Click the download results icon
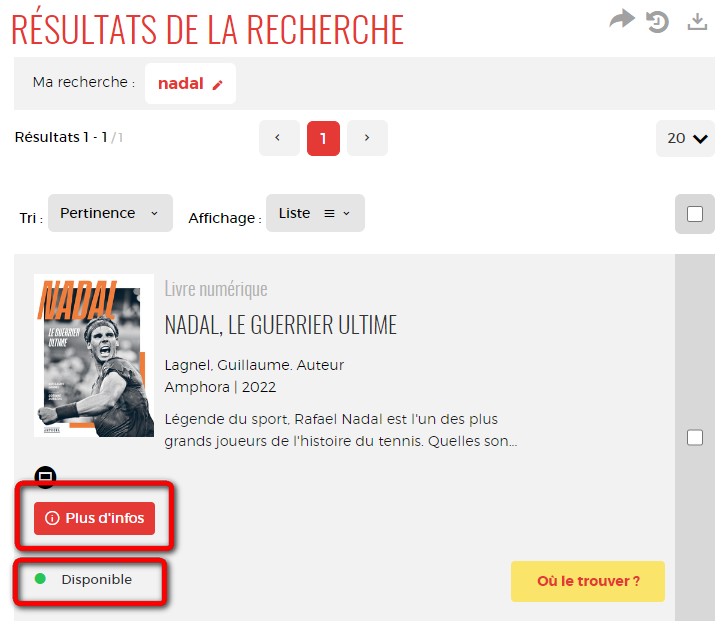 point(697,22)
